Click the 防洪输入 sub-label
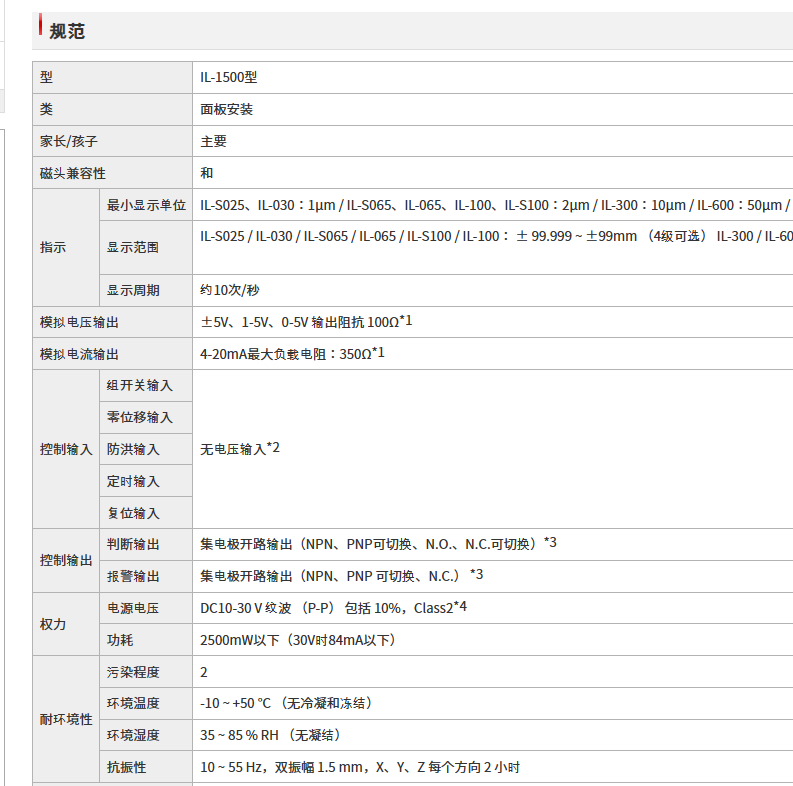This screenshot has width=793, height=786. tap(133, 449)
